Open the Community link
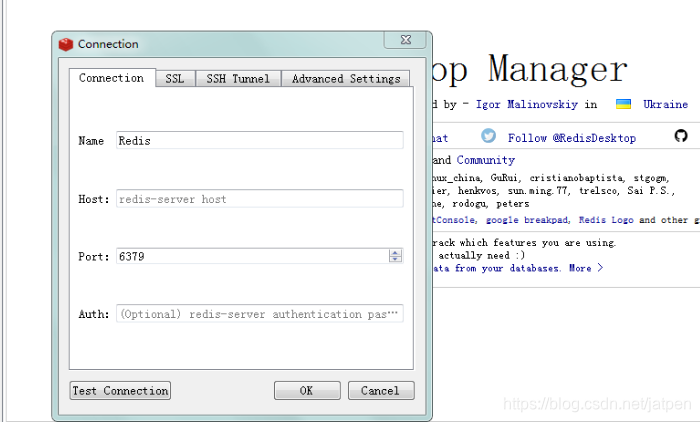The image size is (700, 422). pyautogui.click(x=486, y=160)
